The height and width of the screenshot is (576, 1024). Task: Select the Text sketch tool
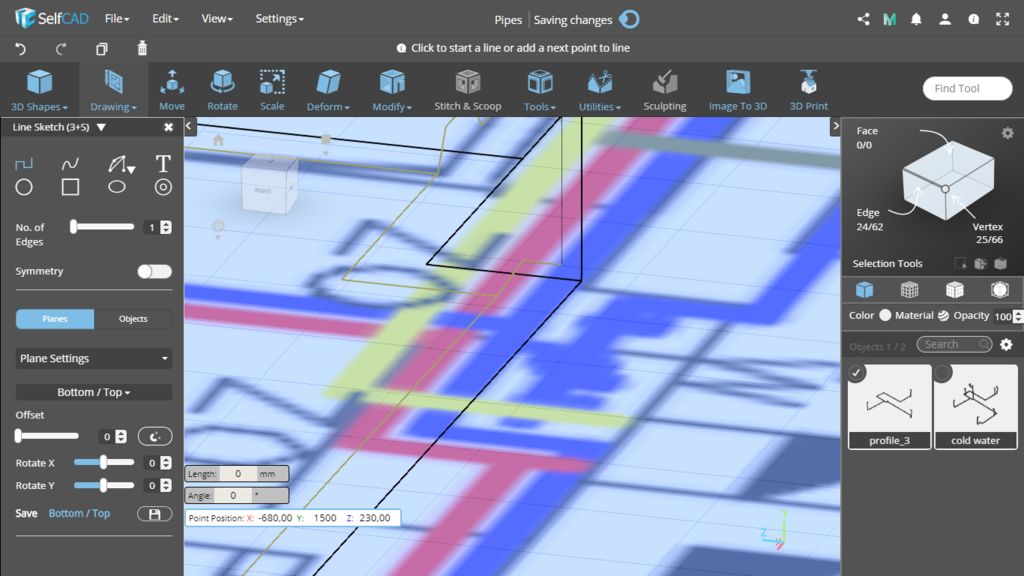tap(163, 163)
